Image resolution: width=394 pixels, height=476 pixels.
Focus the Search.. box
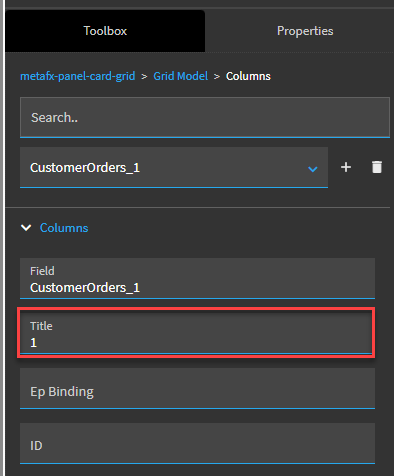click(x=205, y=117)
